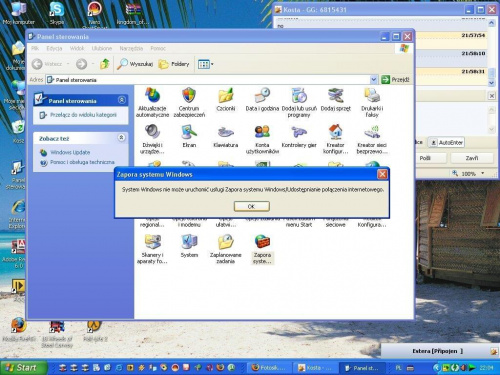Image resolution: width=500 pixels, height=375 pixels.
Task: Switch to Panel sterowania taskbar button
Action: [x=362, y=368]
